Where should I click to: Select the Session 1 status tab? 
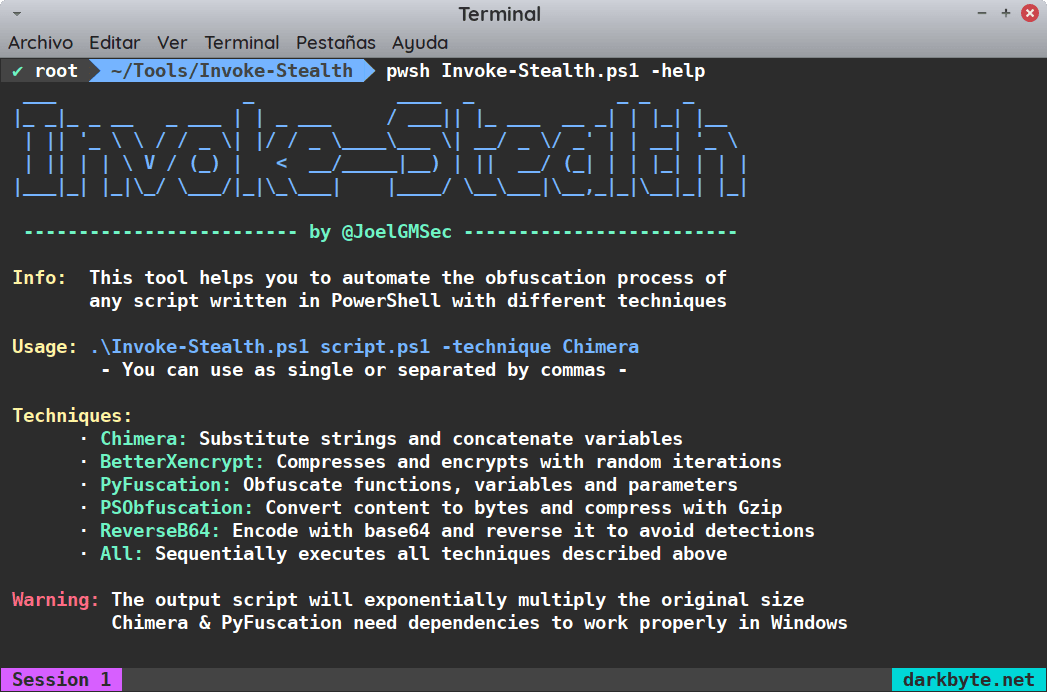pos(61,680)
